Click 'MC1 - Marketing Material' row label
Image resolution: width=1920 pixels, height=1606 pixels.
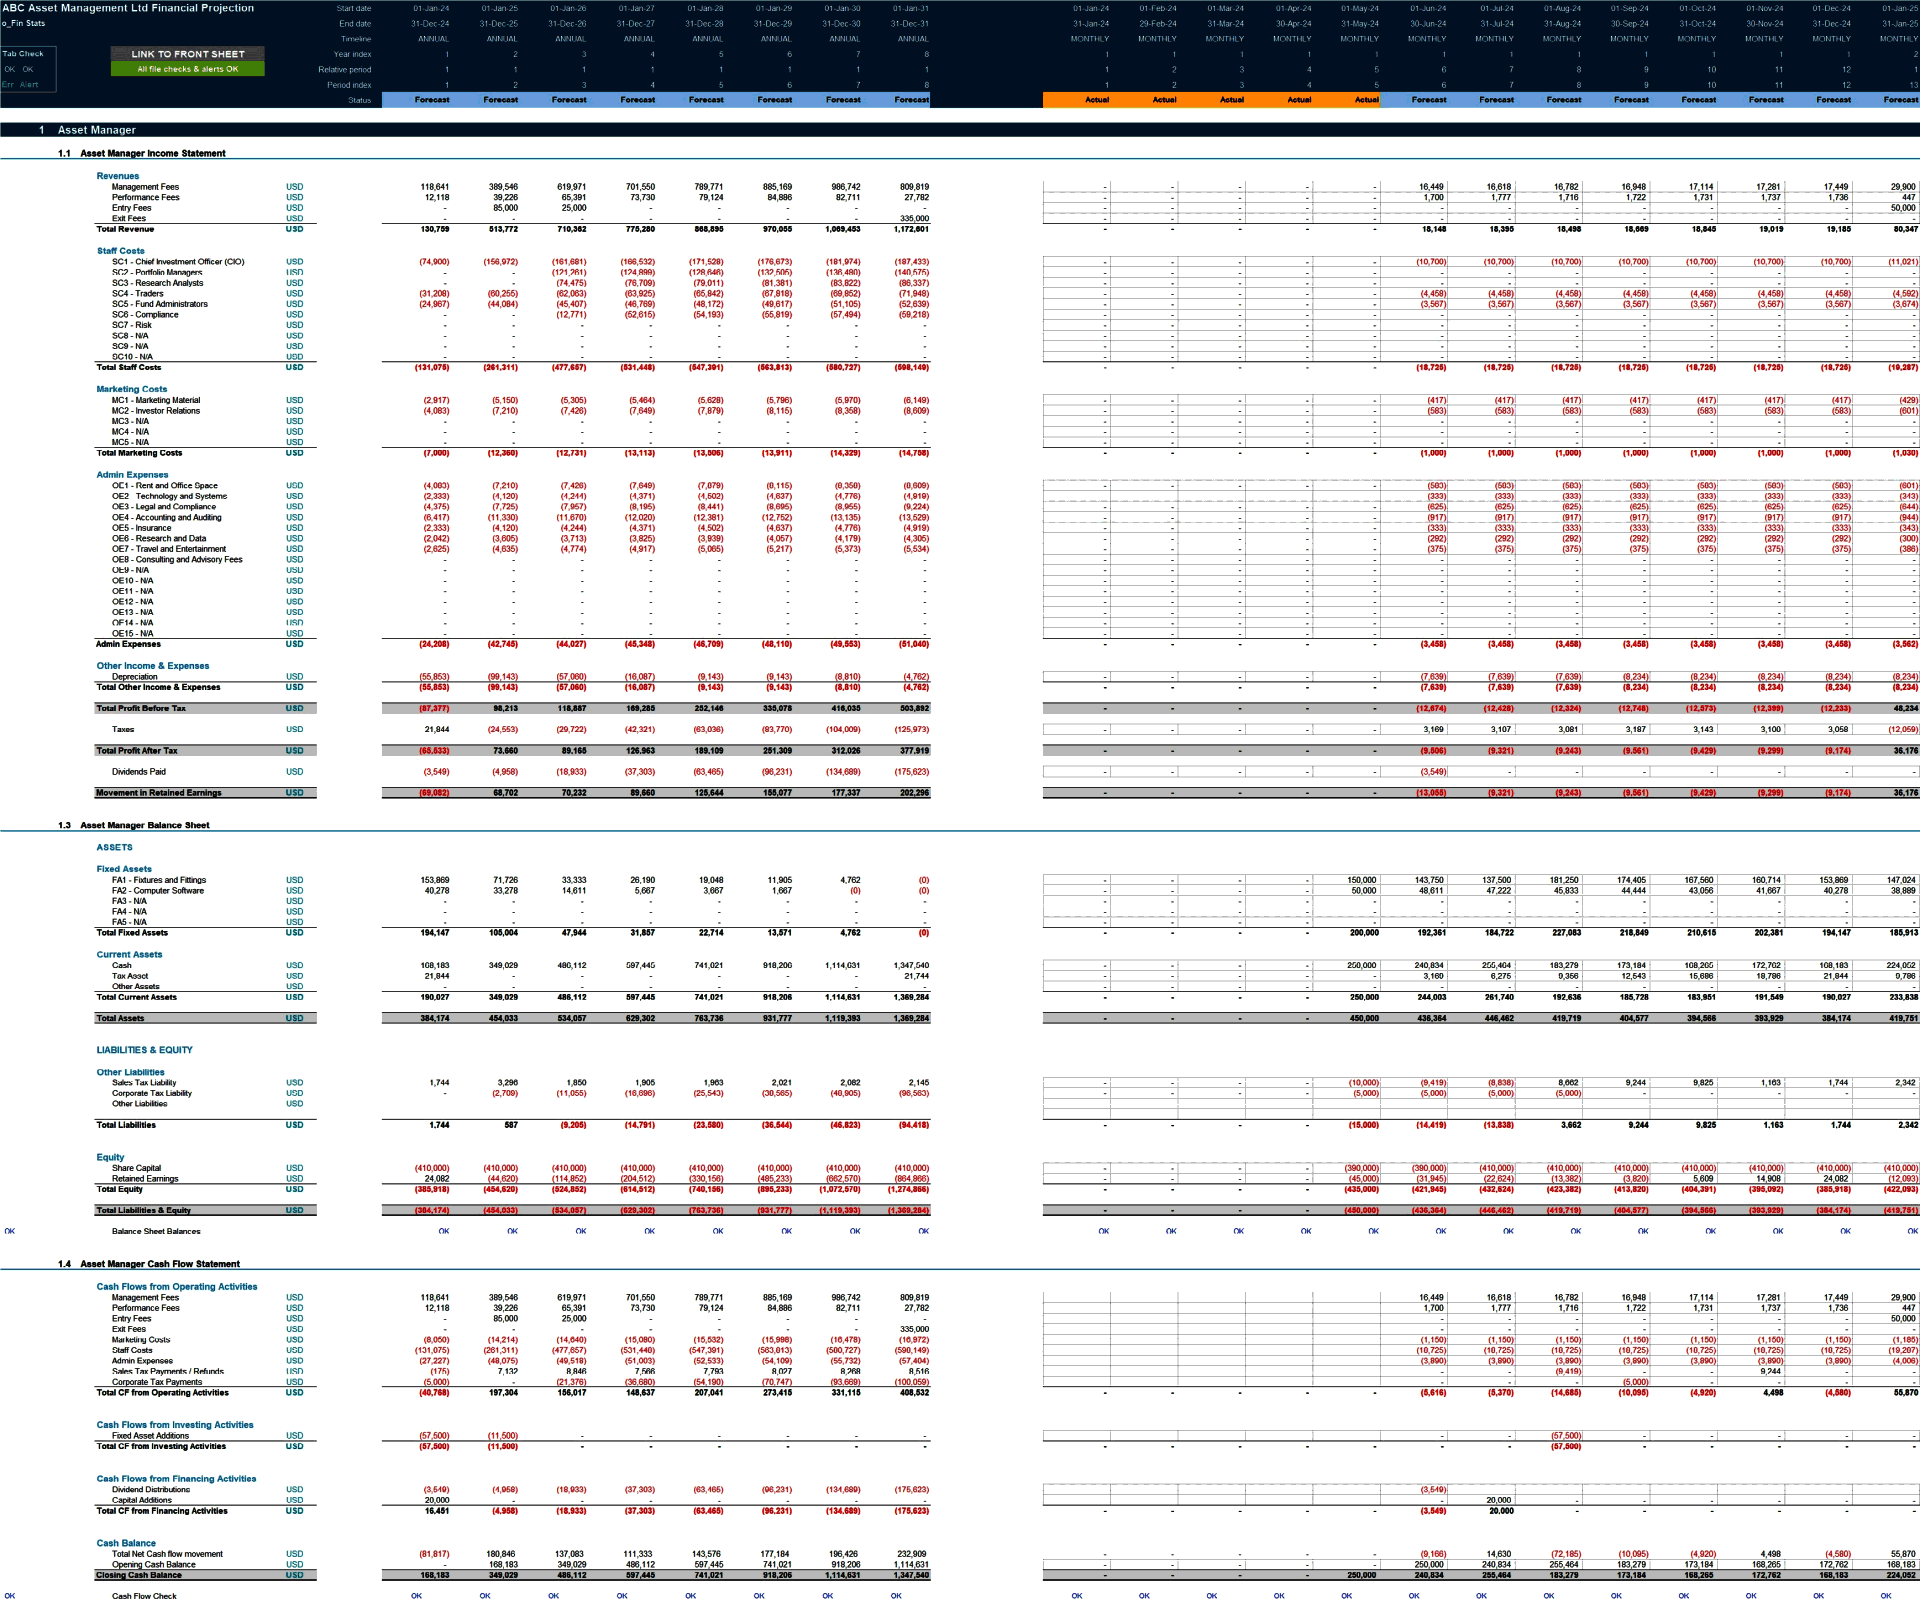tap(156, 400)
